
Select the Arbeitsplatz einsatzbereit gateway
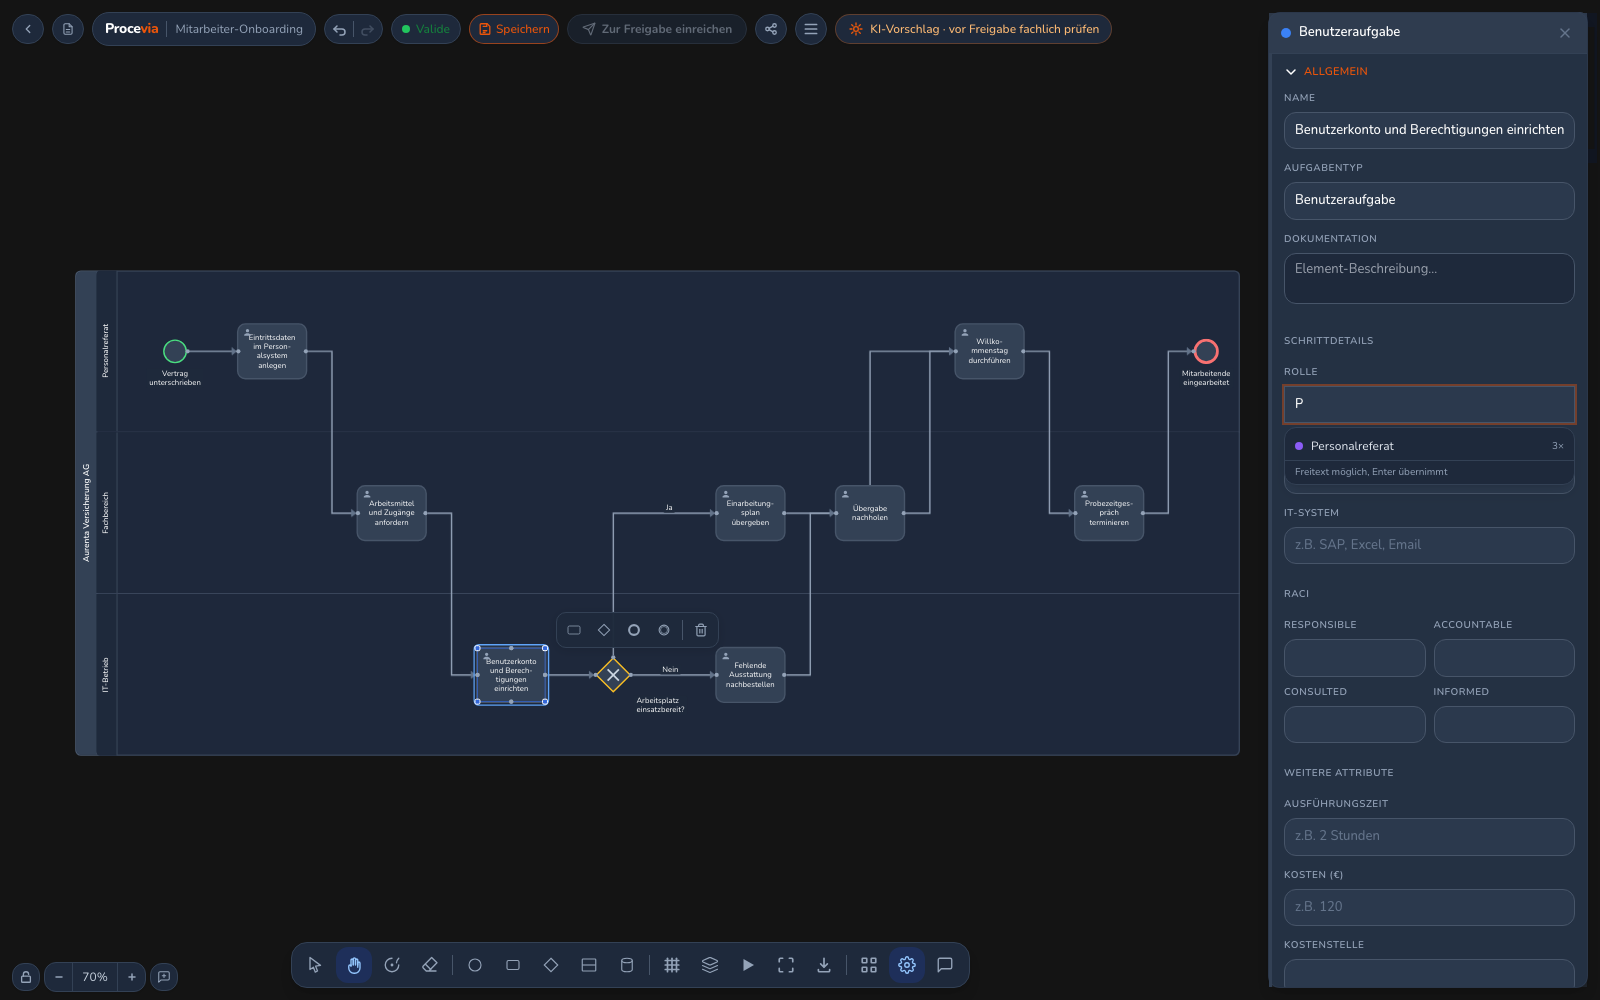[613, 675]
